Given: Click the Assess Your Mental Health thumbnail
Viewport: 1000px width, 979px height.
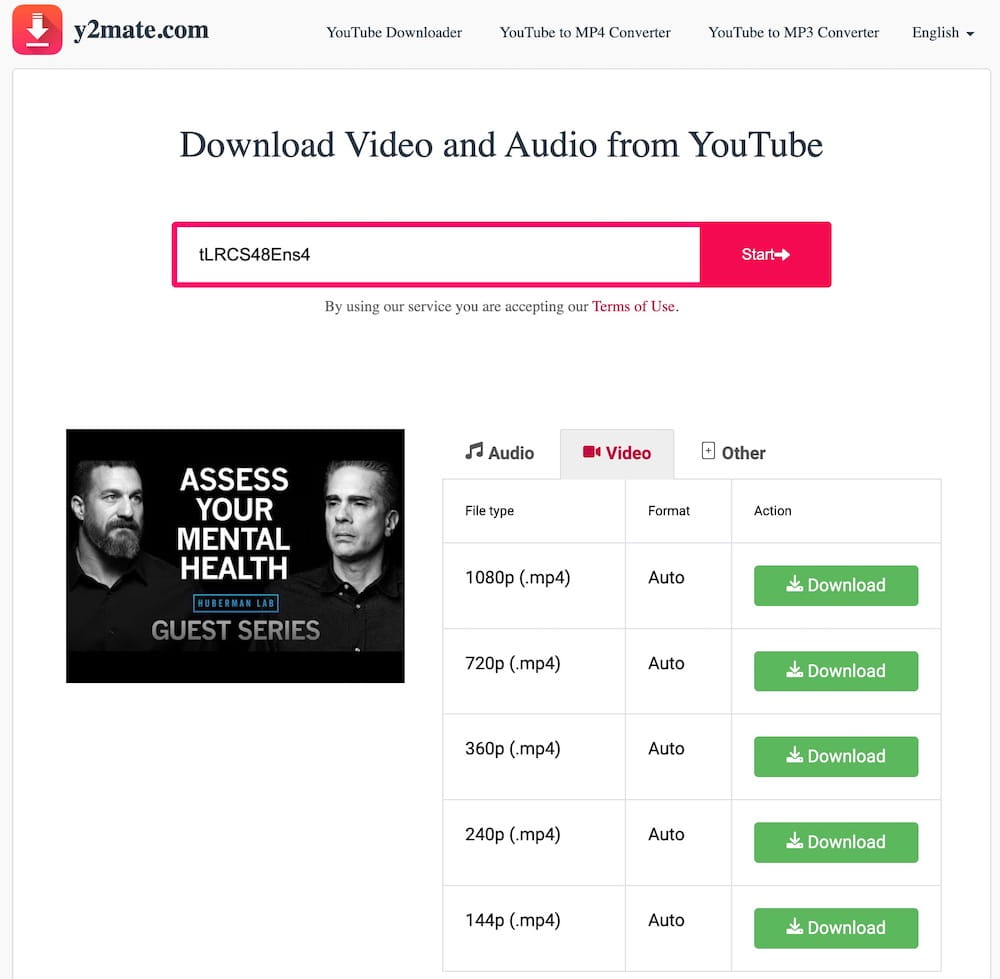Looking at the screenshot, I should 235,556.
